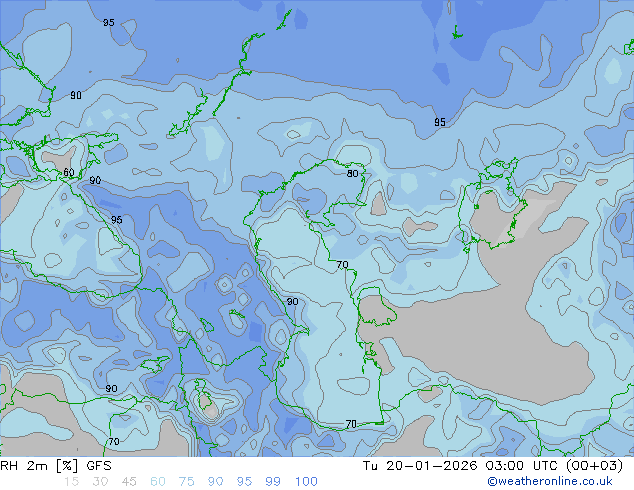Image resolution: width=634 pixels, height=490 pixels.
Task: Select legend value '15' in the color scale
Action: [x=71, y=482]
